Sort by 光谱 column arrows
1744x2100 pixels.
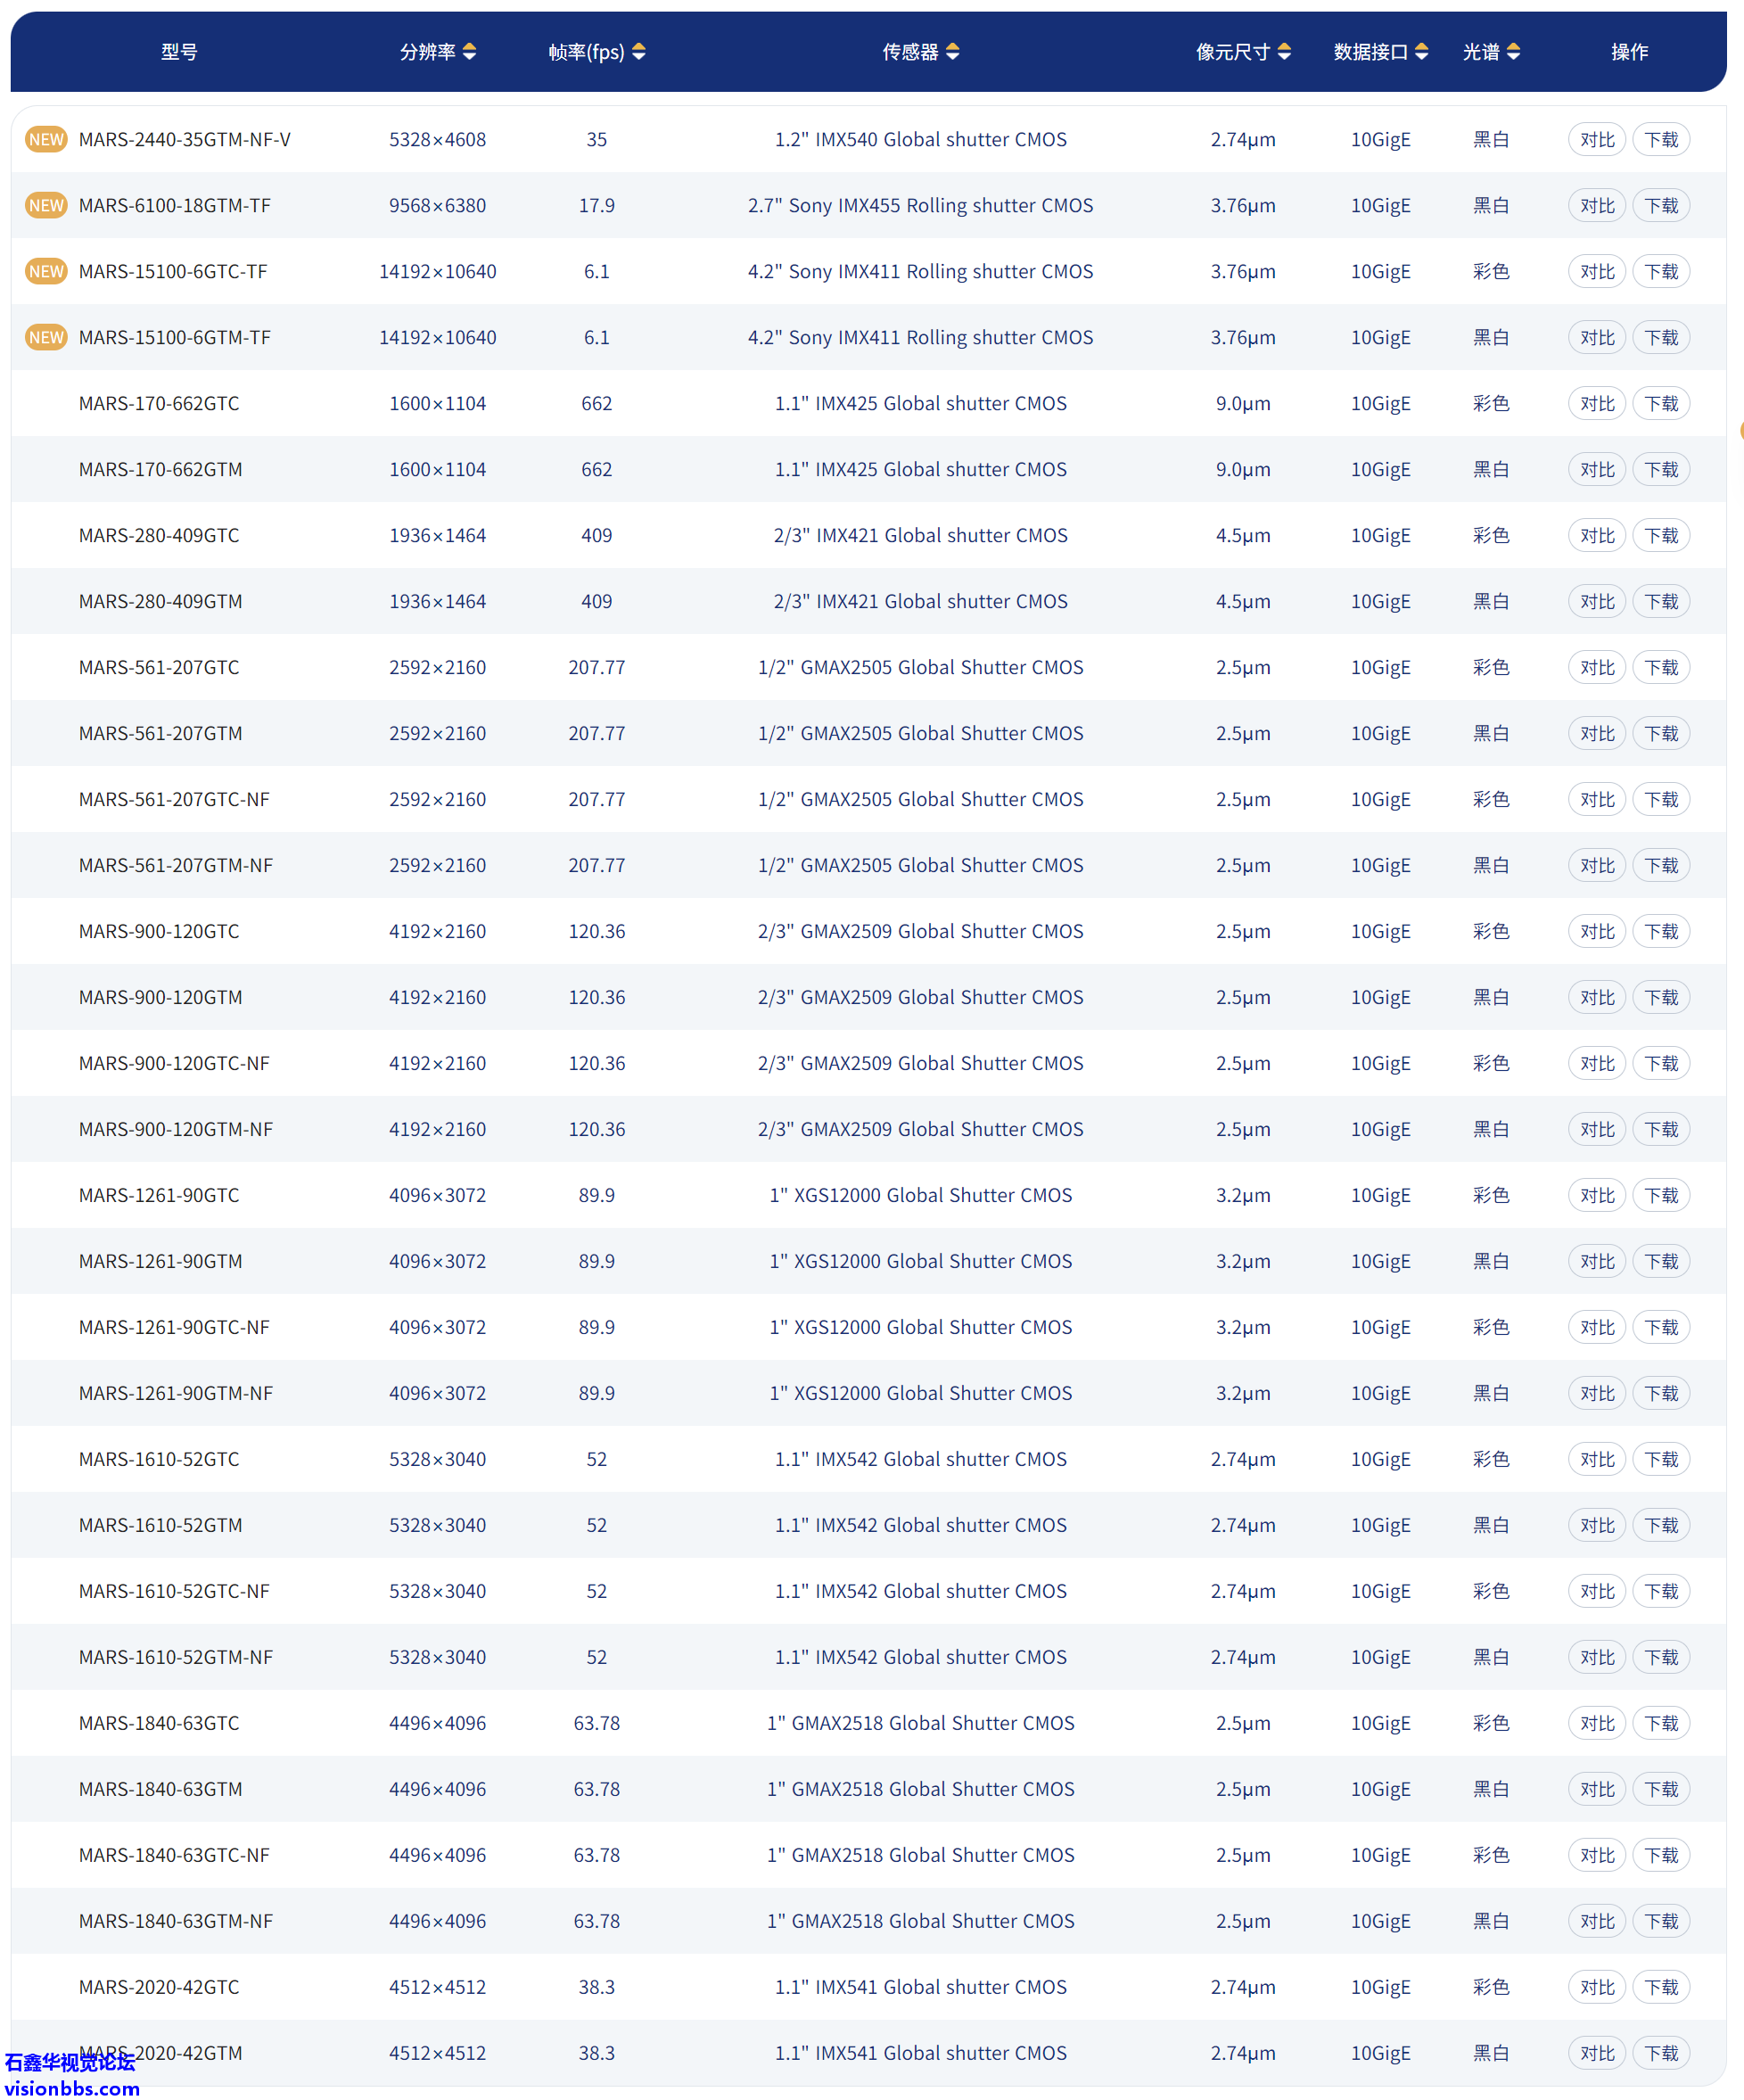point(1513,52)
